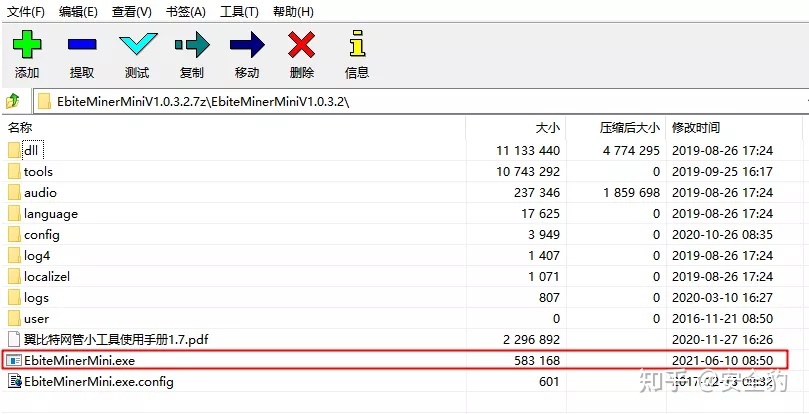Open the 编辑(E) menu
809x414 pixels.
coord(78,12)
